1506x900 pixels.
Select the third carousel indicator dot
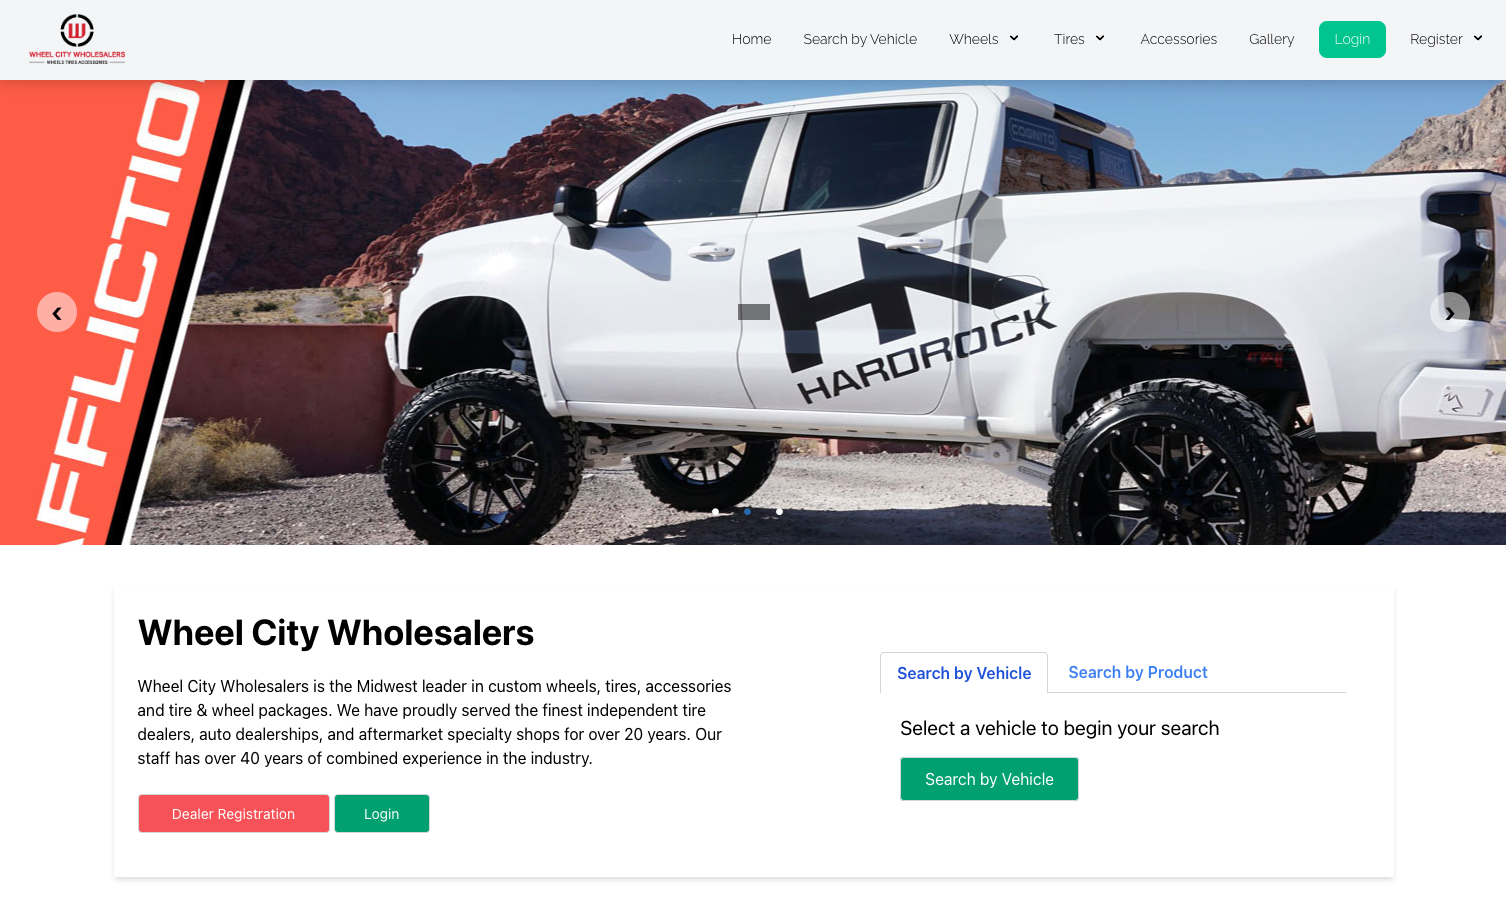point(779,511)
